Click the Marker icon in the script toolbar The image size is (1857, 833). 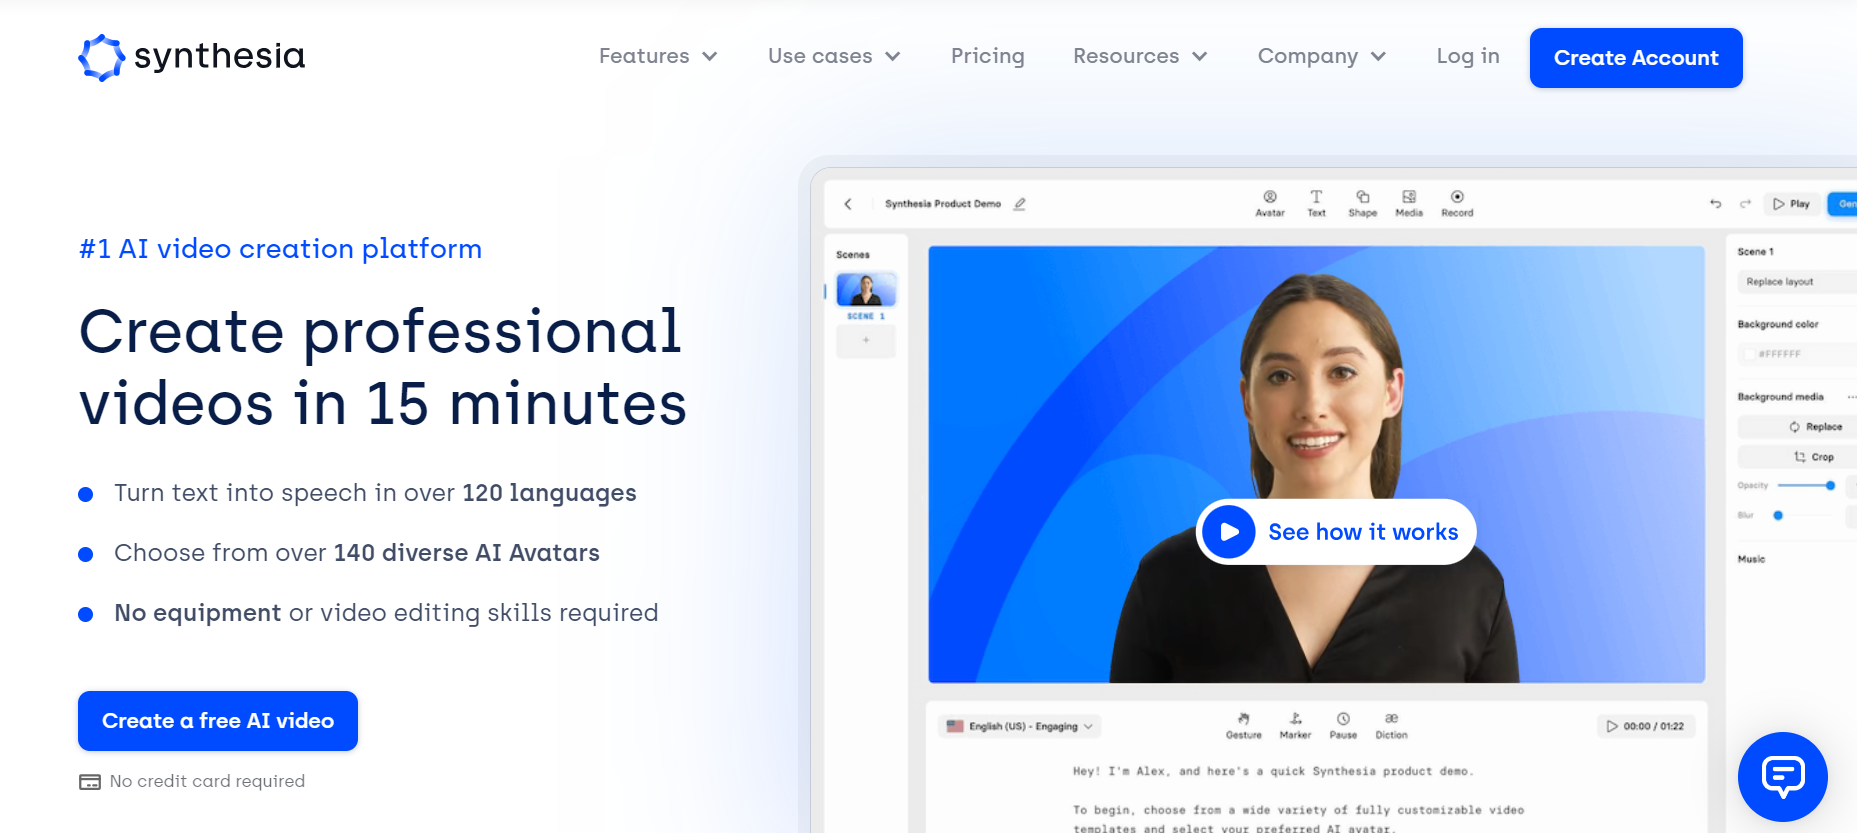coord(1295,726)
